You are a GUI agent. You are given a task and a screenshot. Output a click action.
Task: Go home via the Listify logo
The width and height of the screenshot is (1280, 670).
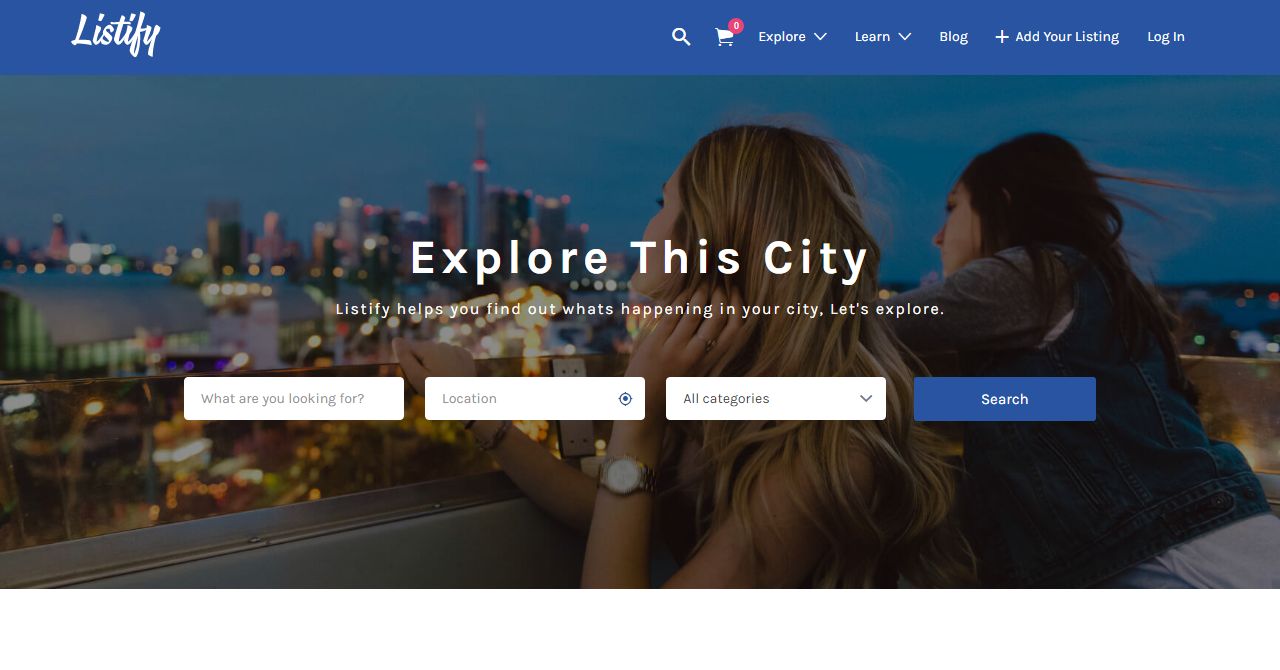[116, 35]
